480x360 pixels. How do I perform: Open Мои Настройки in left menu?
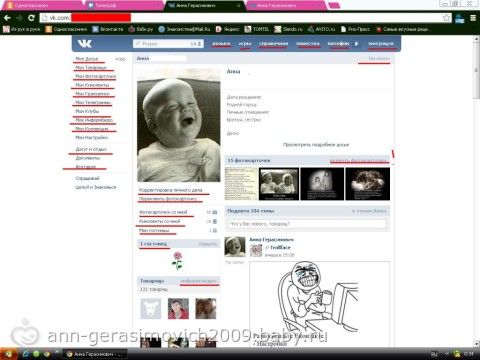tap(92, 137)
